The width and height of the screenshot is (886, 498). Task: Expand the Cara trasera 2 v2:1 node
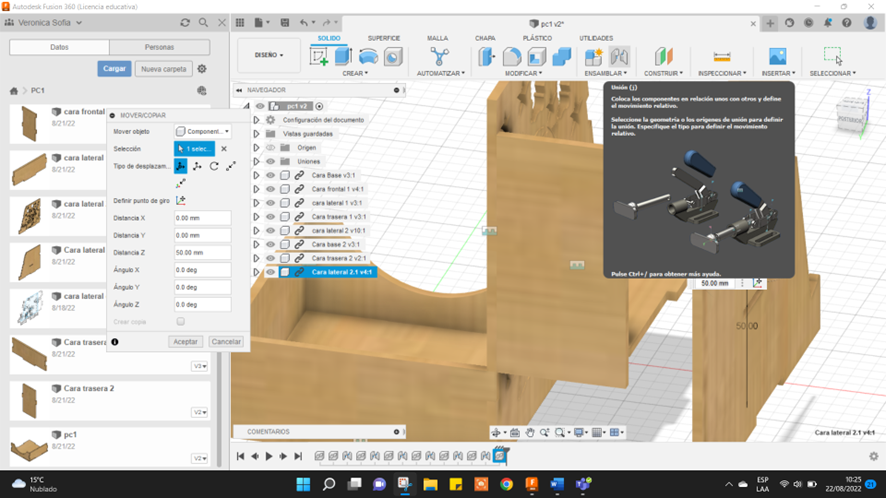[x=257, y=258]
